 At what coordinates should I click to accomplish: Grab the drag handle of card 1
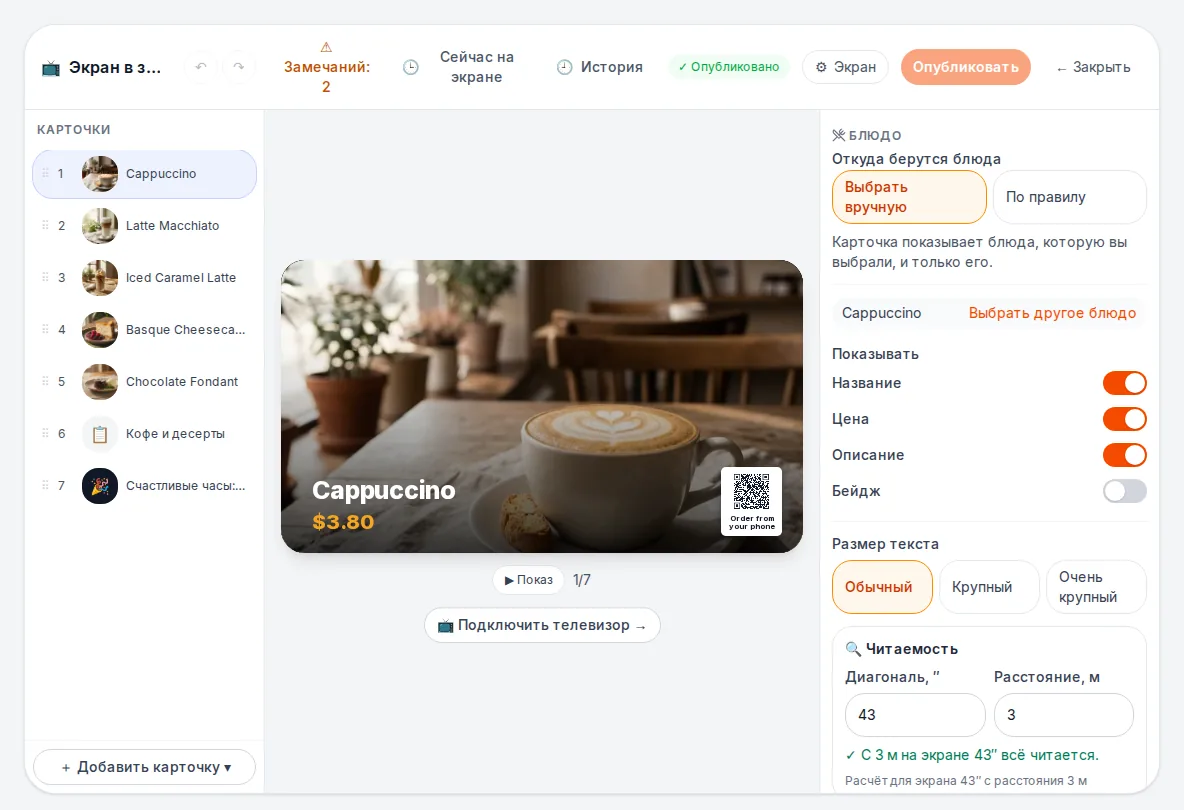(x=45, y=173)
